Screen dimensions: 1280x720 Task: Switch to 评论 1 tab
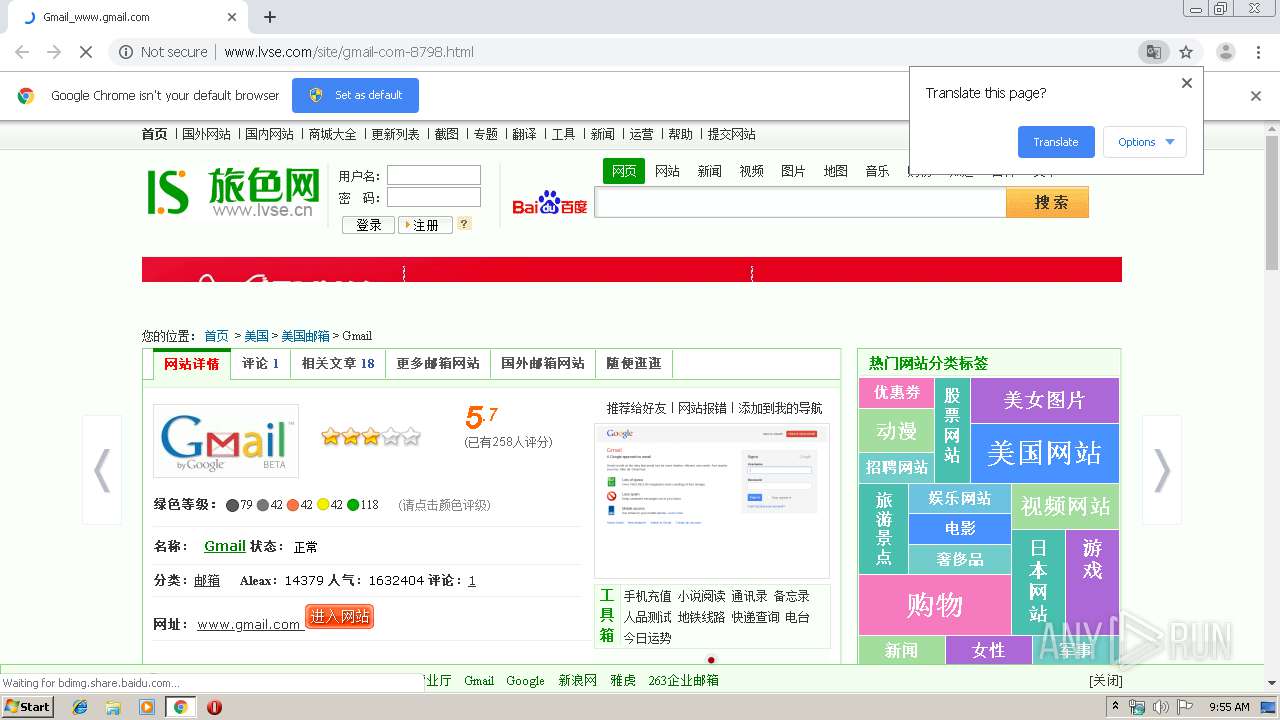click(x=260, y=364)
